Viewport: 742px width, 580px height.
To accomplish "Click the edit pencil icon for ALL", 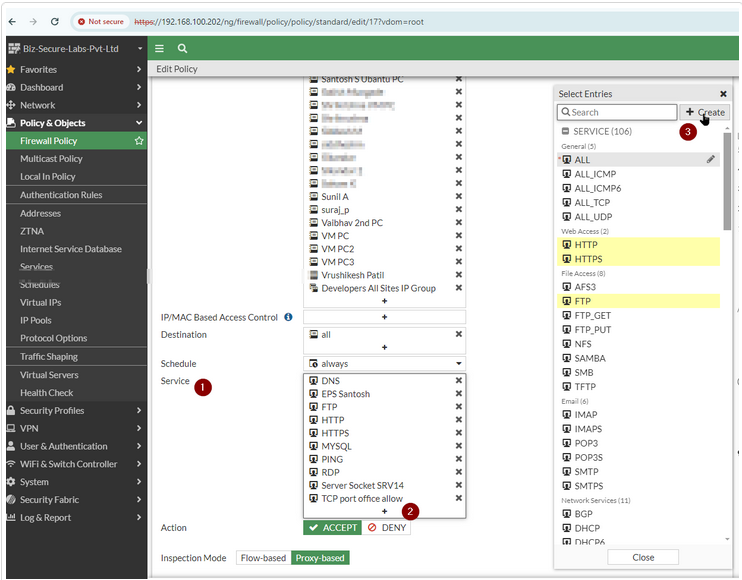I will click(x=711, y=159).
